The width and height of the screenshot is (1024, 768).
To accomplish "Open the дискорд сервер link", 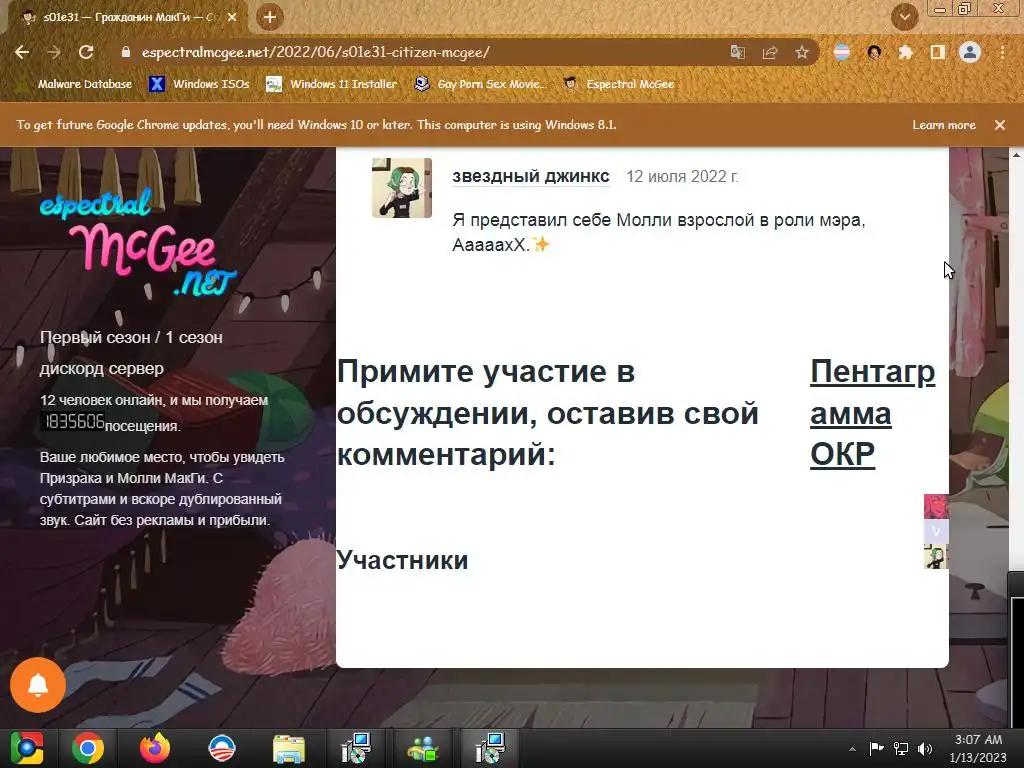I will click(x=102, y=368).
